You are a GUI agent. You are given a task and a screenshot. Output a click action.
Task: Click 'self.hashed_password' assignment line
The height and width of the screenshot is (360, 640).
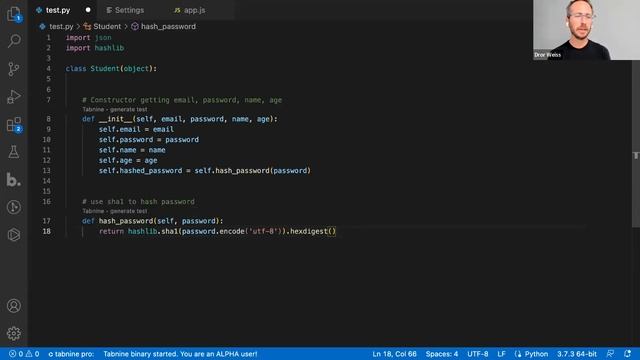pyautogui.click(x=204, y=171)
